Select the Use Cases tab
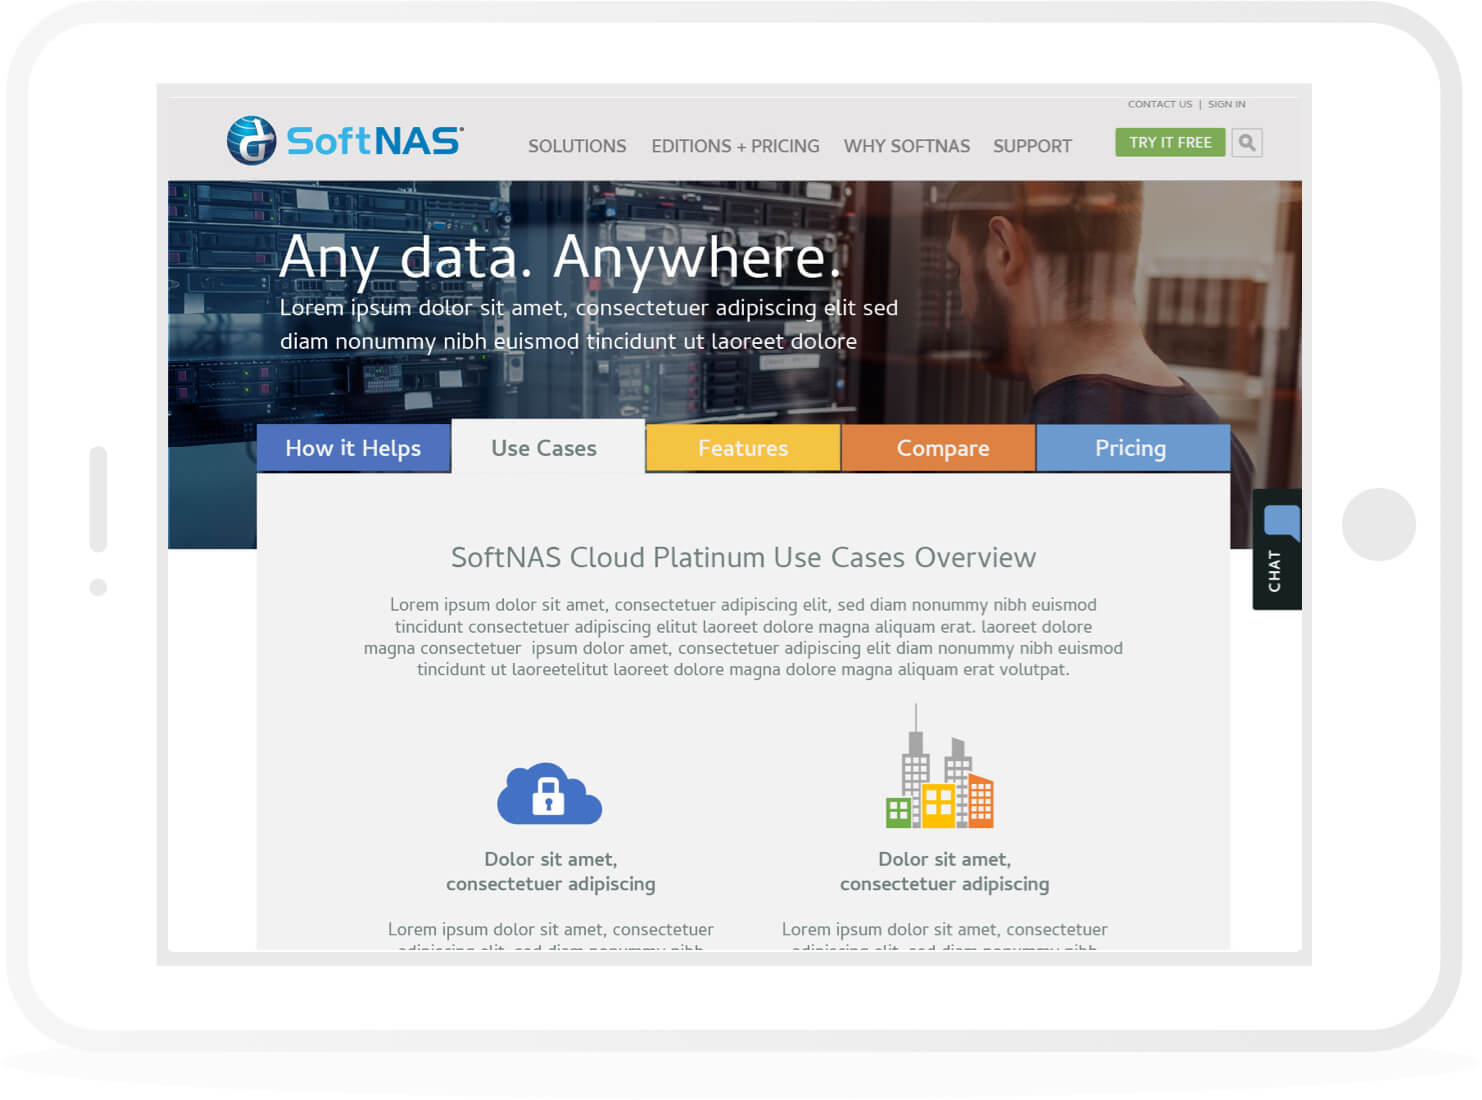Viewport: 1482px width, 1100px height. 548,447
